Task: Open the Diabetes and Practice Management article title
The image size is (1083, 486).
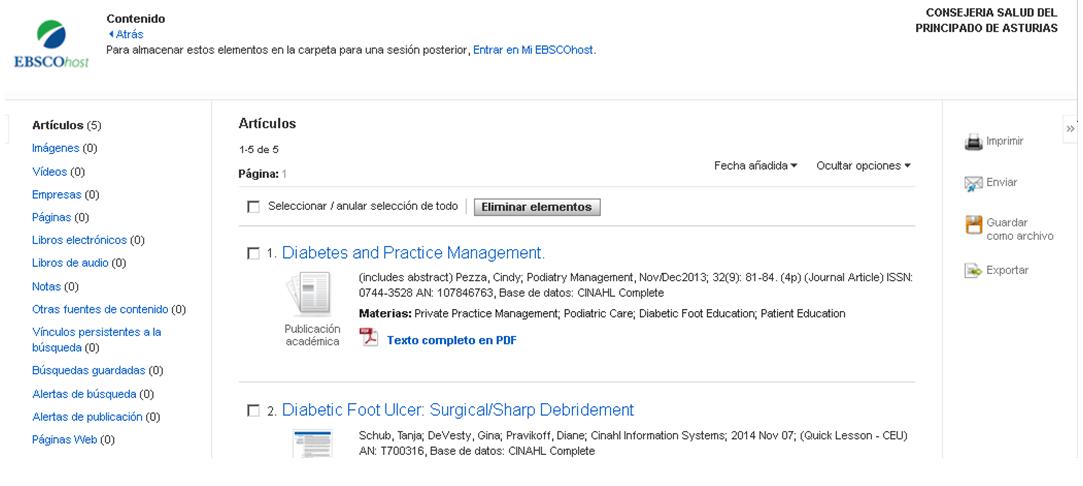Action: tap(413, 252)
